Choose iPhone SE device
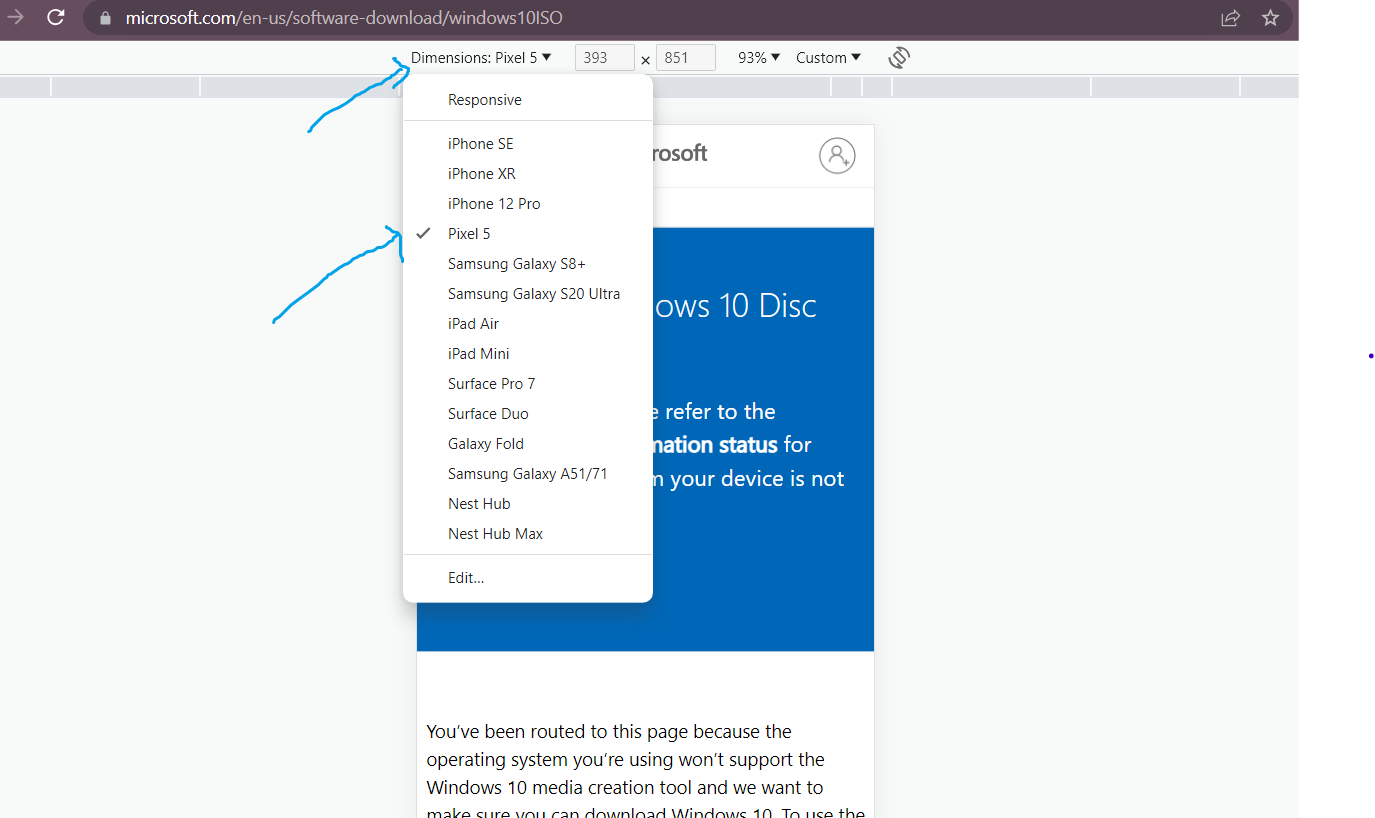The width and height of the screenshot is (1375, 818). pos(528,144)
